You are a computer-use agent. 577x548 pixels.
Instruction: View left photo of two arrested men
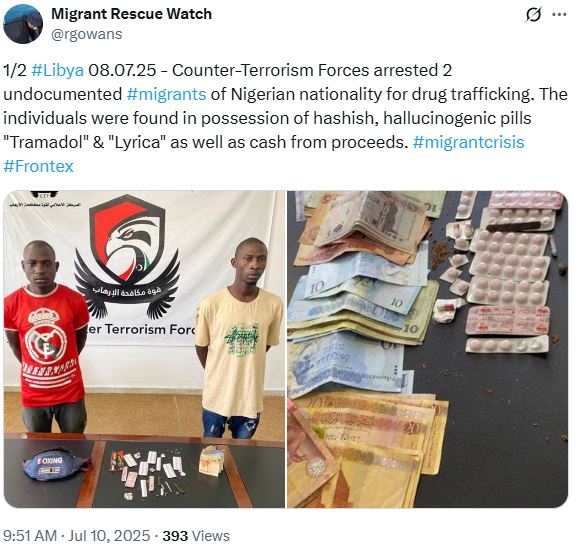click(x=144, y=349)
